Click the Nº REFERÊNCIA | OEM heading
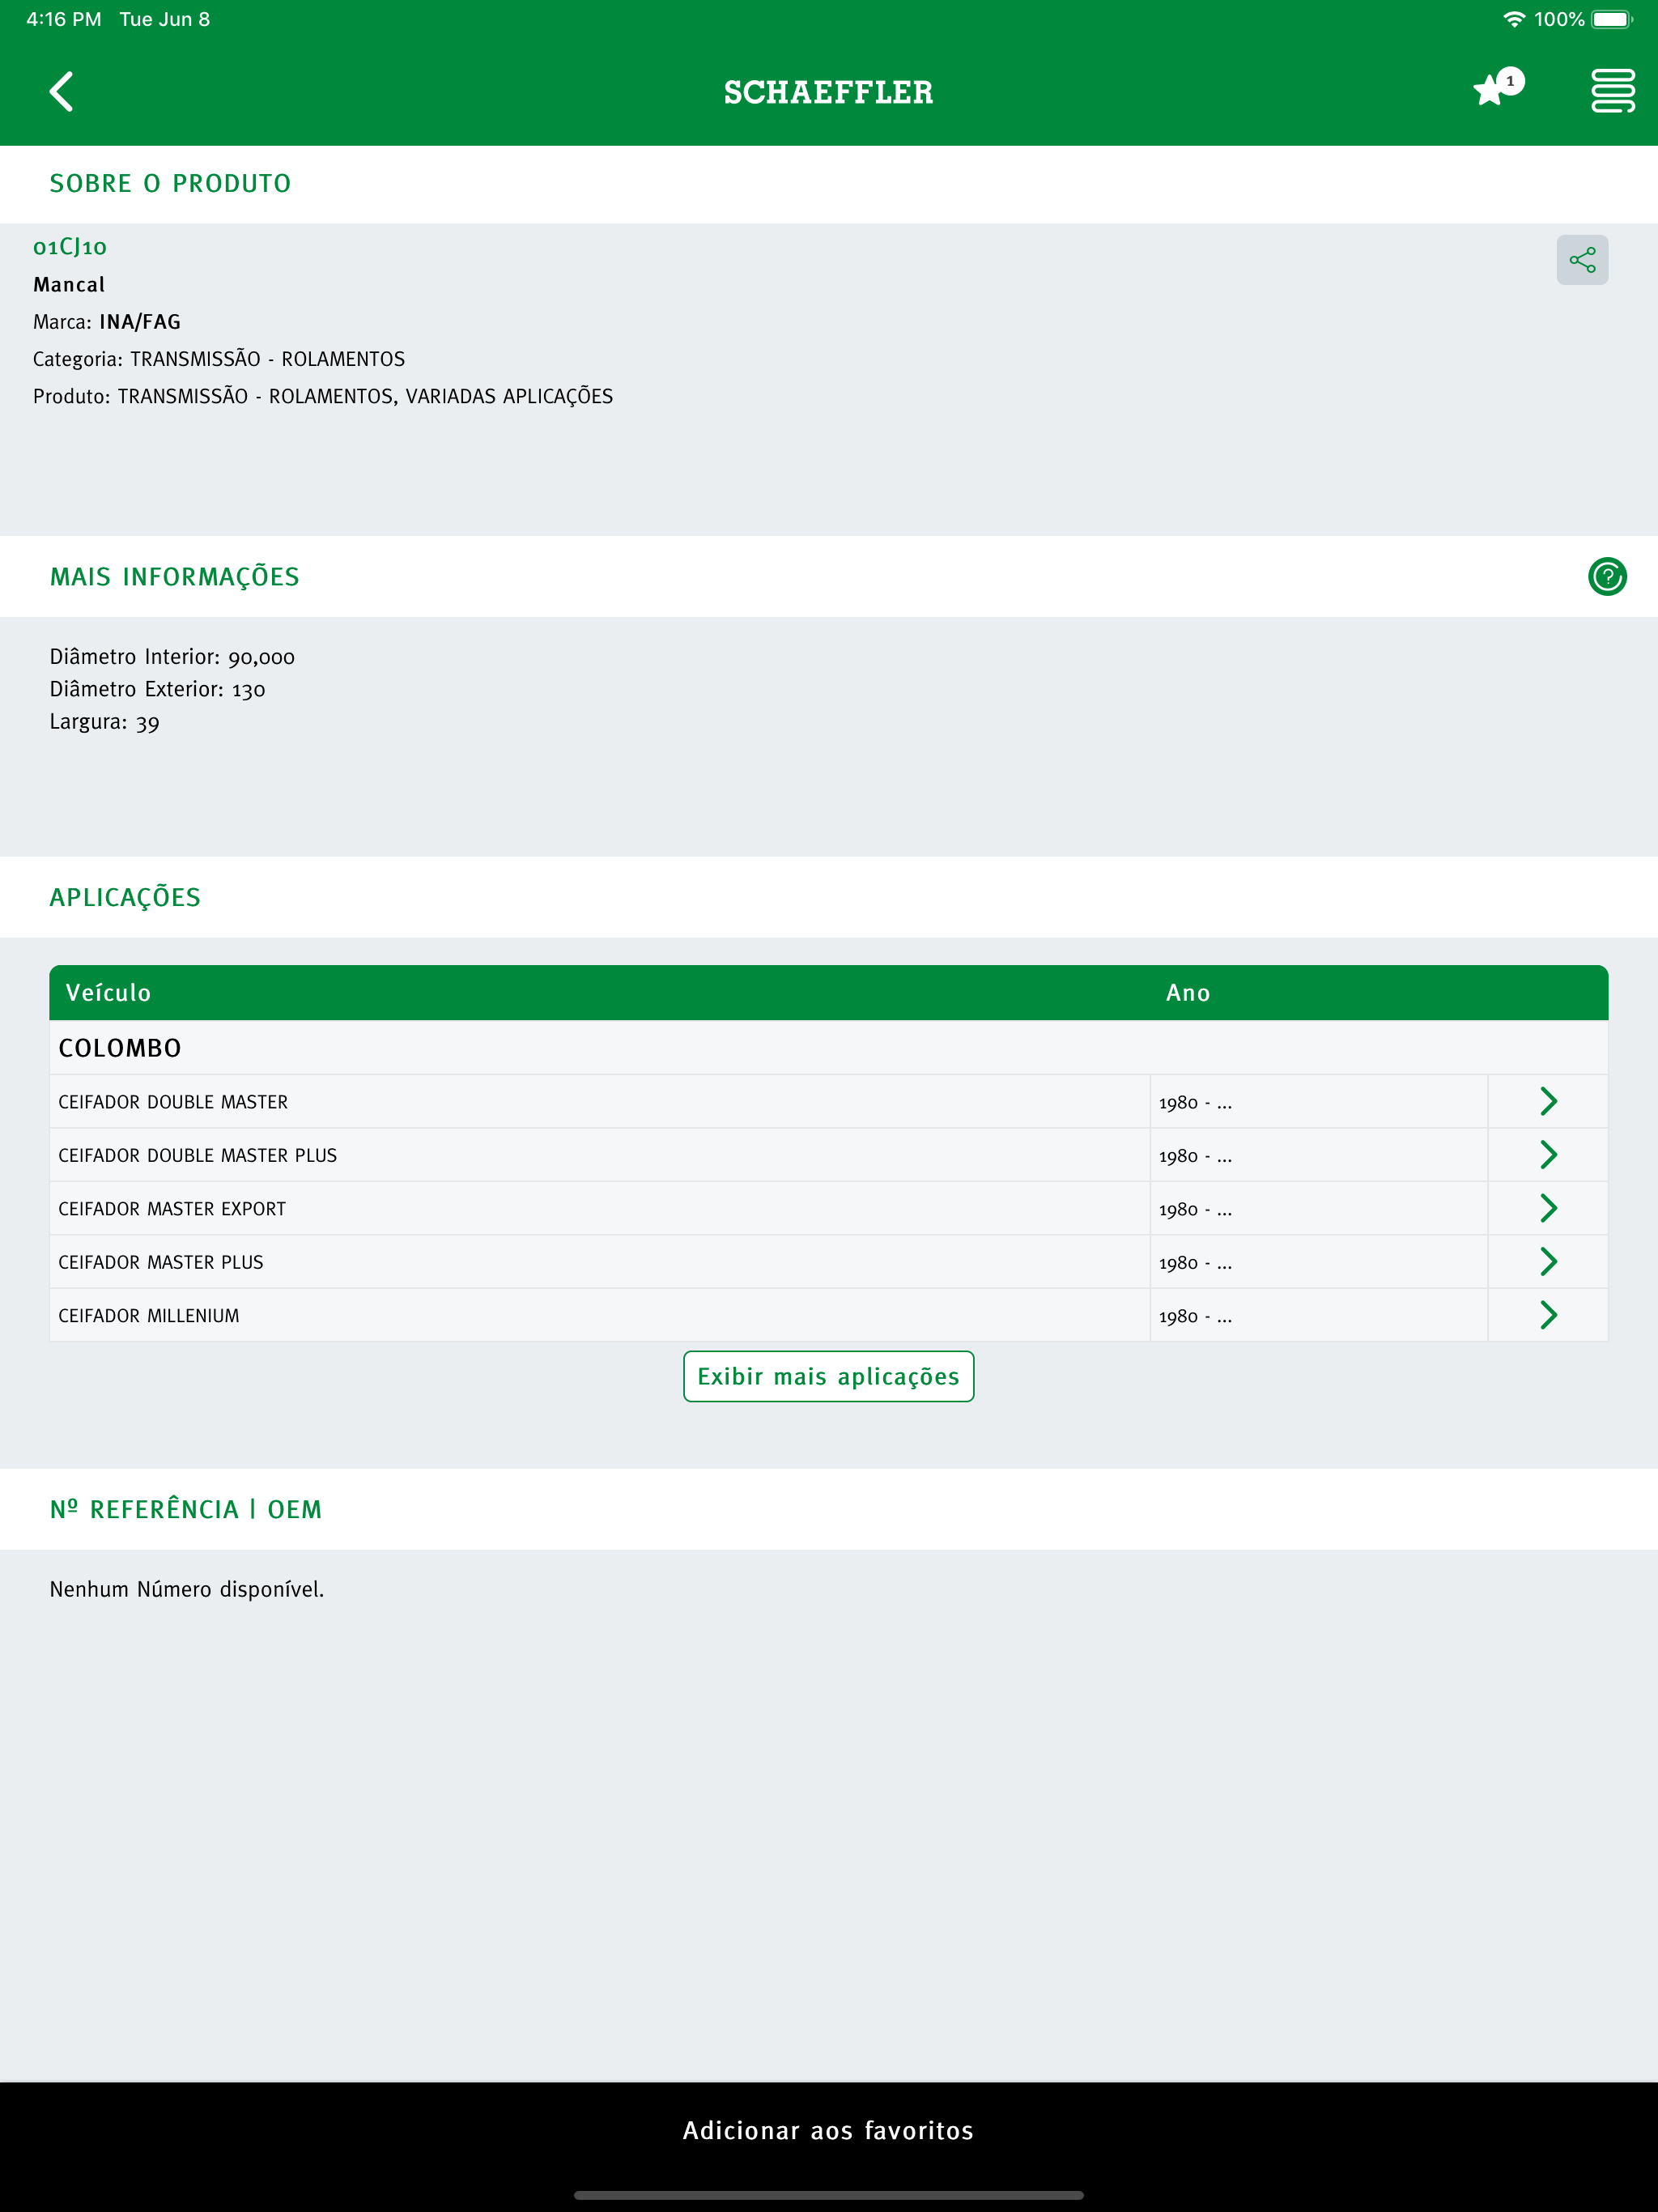The height and width of the screenshot is (2212, 1658). point(186,1509)
